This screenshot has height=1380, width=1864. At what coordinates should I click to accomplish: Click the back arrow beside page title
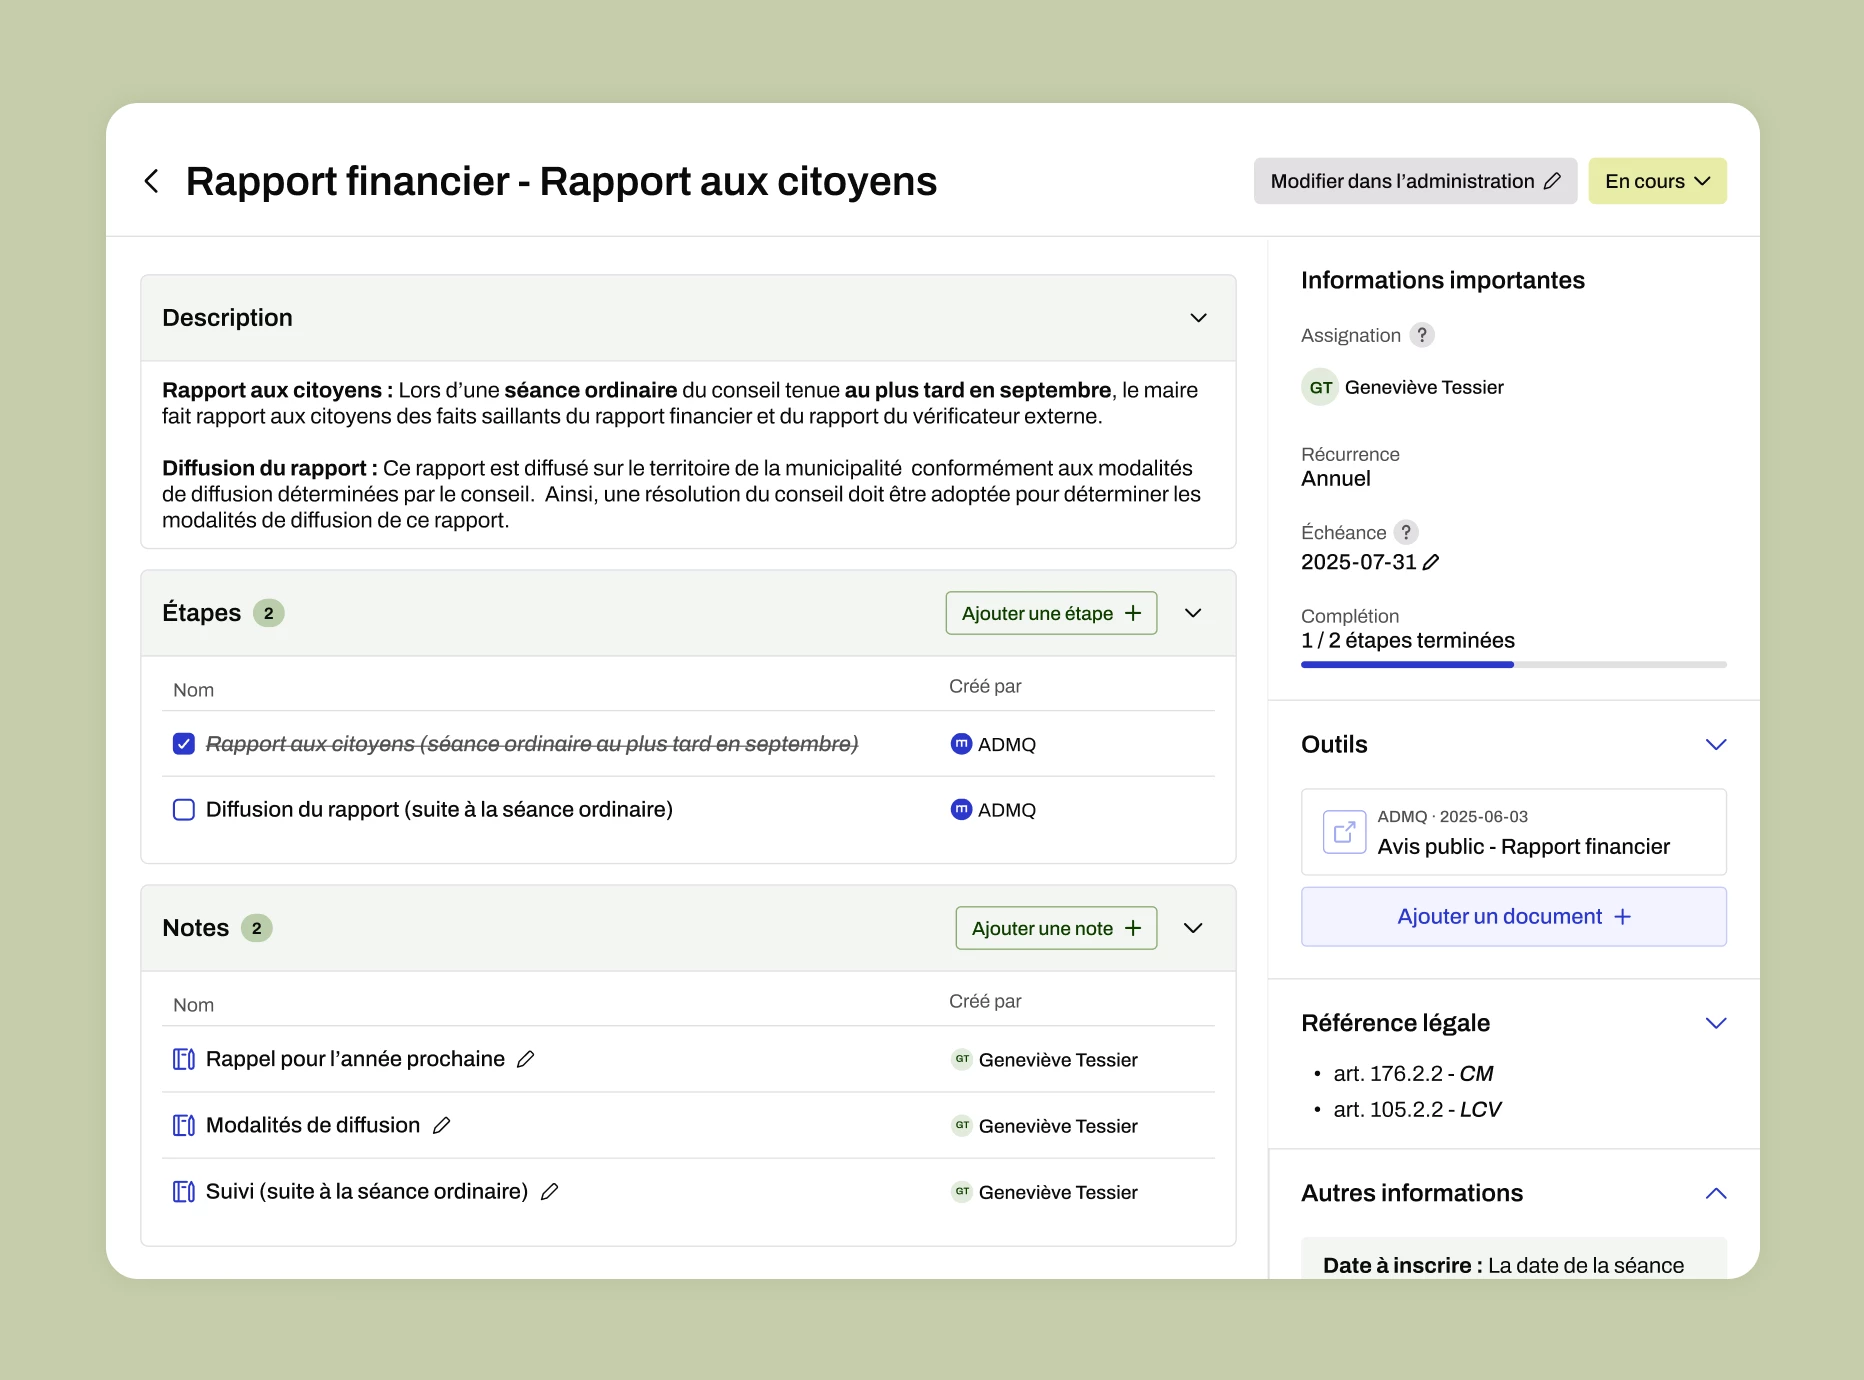[x=152, y=181]
